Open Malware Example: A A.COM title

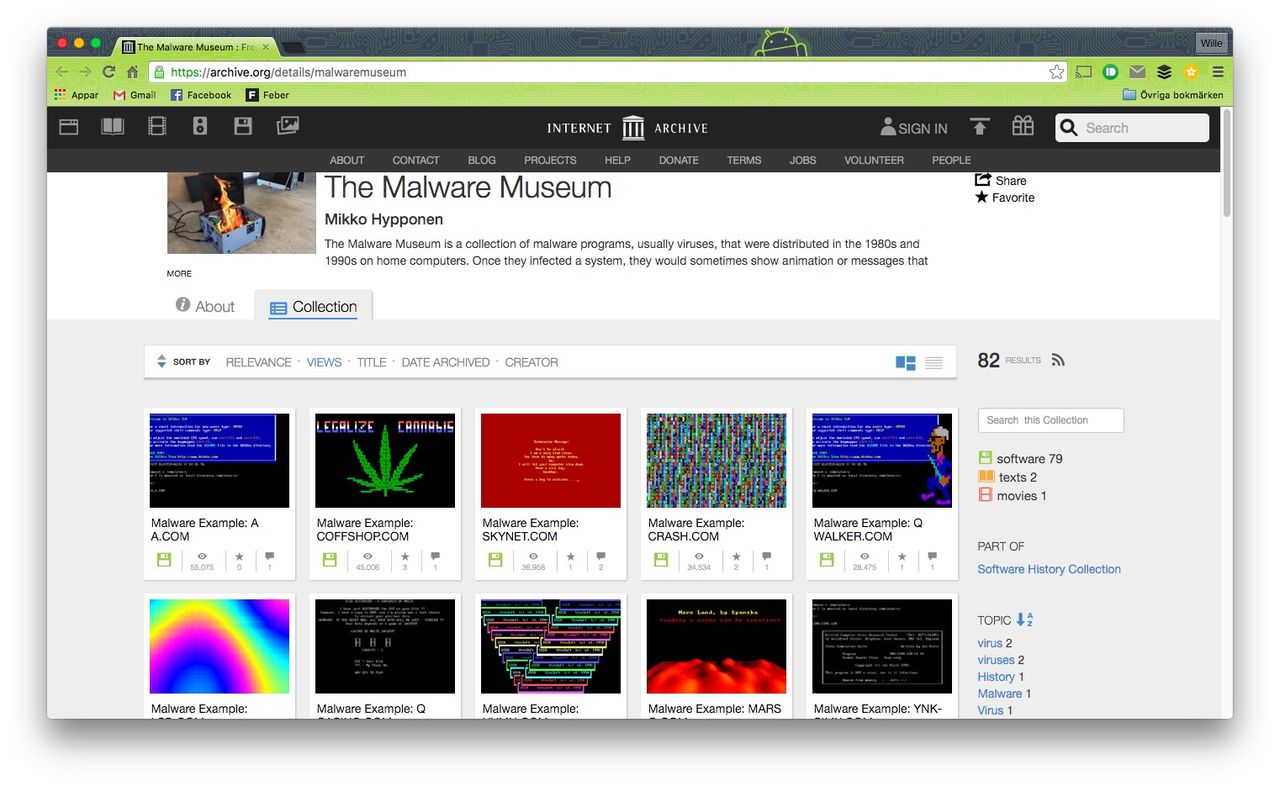coord(205,530)
